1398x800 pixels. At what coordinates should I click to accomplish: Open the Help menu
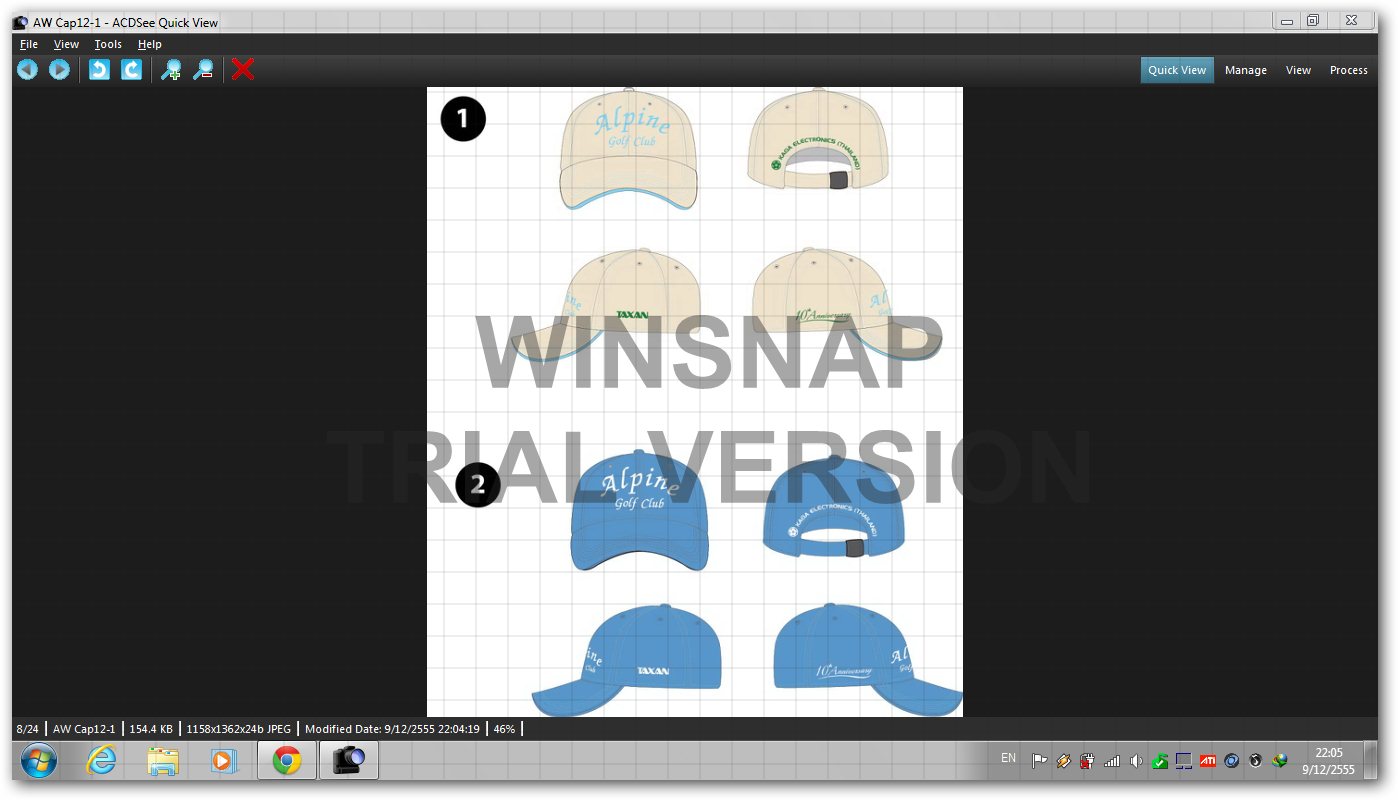(x=150, y=44)
